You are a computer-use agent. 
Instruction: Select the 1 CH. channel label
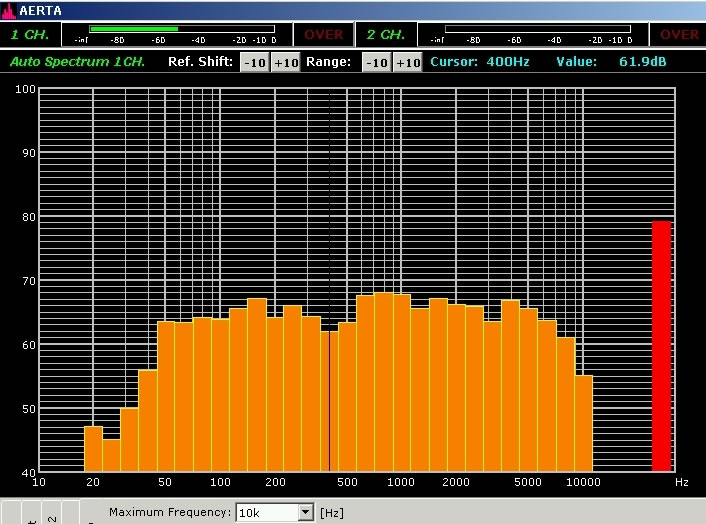tap(30, 35)
